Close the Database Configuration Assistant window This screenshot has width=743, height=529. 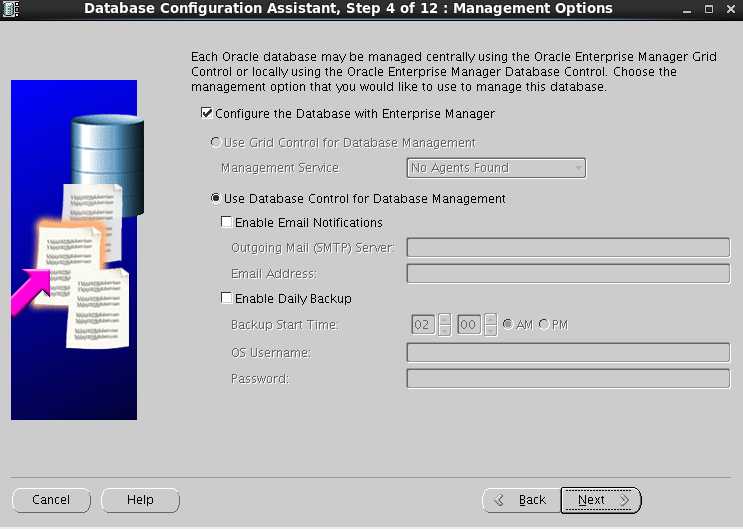[731, 9]
